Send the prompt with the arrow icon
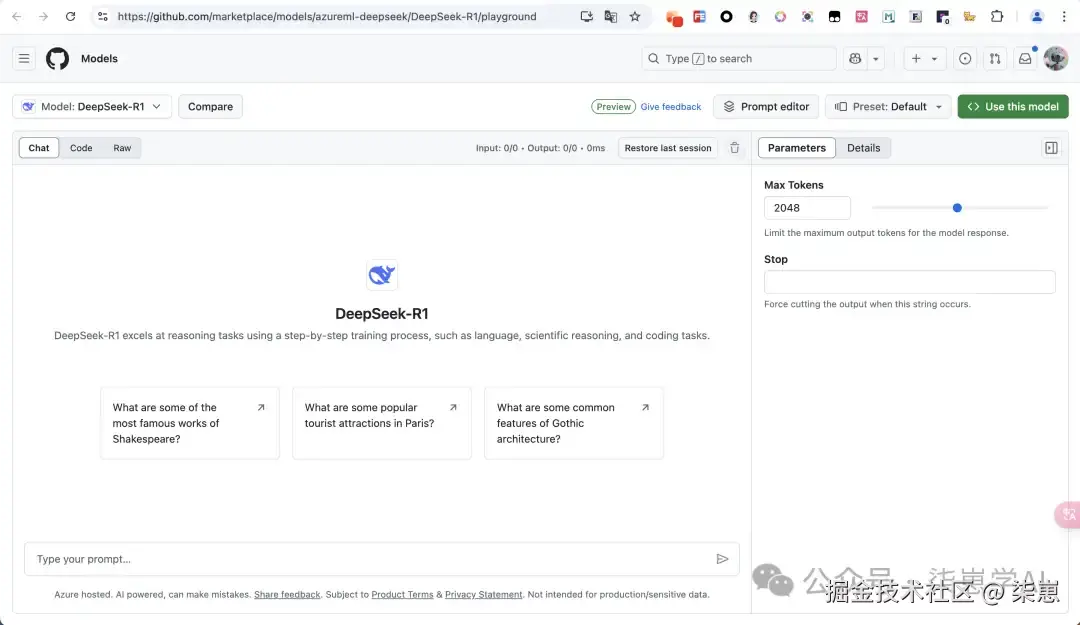Screen dimensions: 1080x625 722,559
